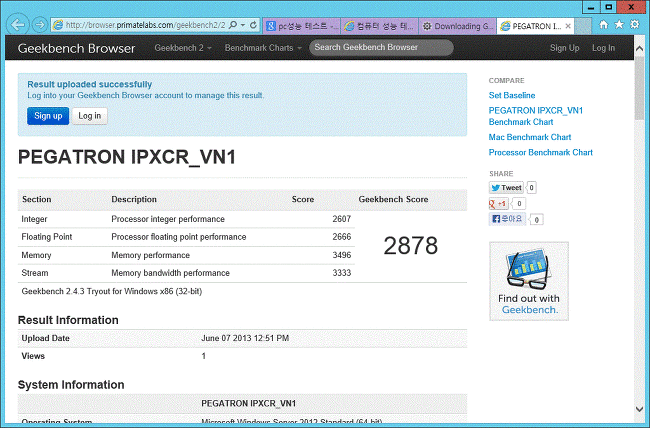Screen dimensions: 650x428
Task: Switch to the 'pc성능 테스트' tab
Action: [302, 26]
